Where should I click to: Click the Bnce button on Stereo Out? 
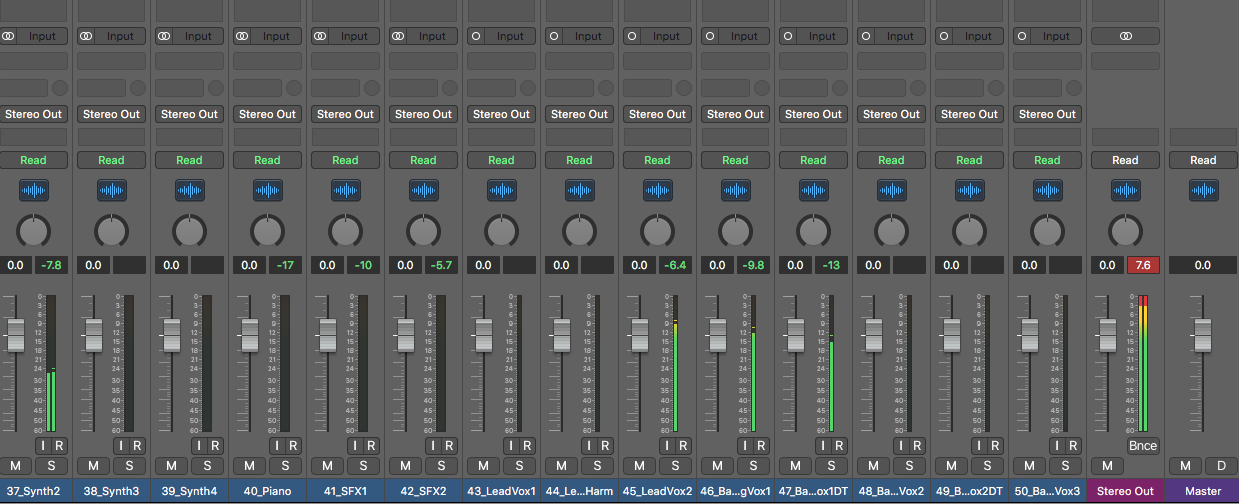1143,445
